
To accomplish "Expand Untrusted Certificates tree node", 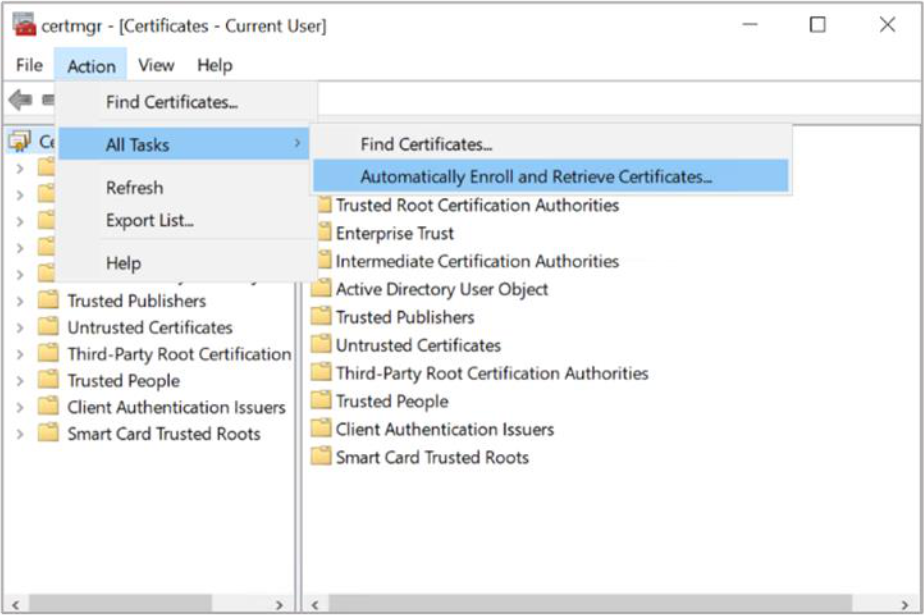I will click(x=20, y=328).
